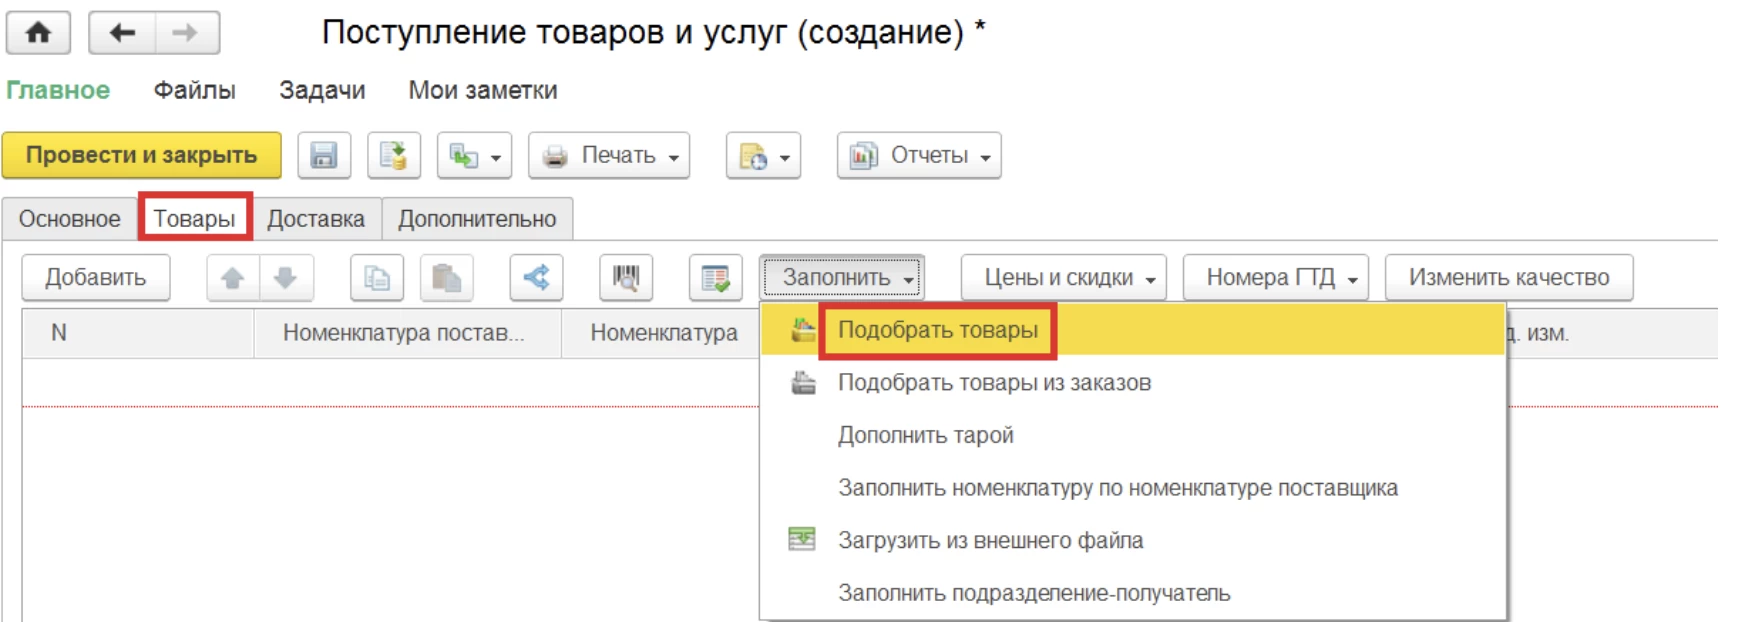1752x622 pixels.
Task: Open the Печать dropdown
Action: pos(609,156)
